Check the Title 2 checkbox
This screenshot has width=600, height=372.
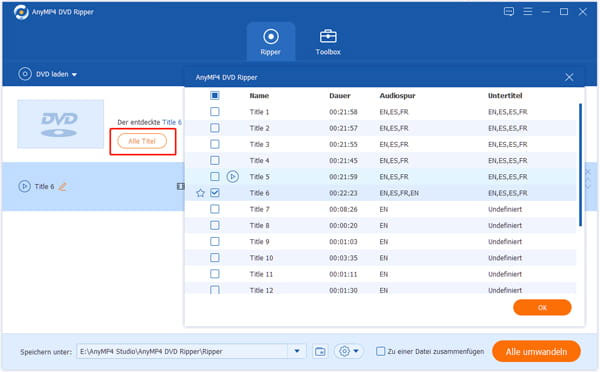point(215,128)
